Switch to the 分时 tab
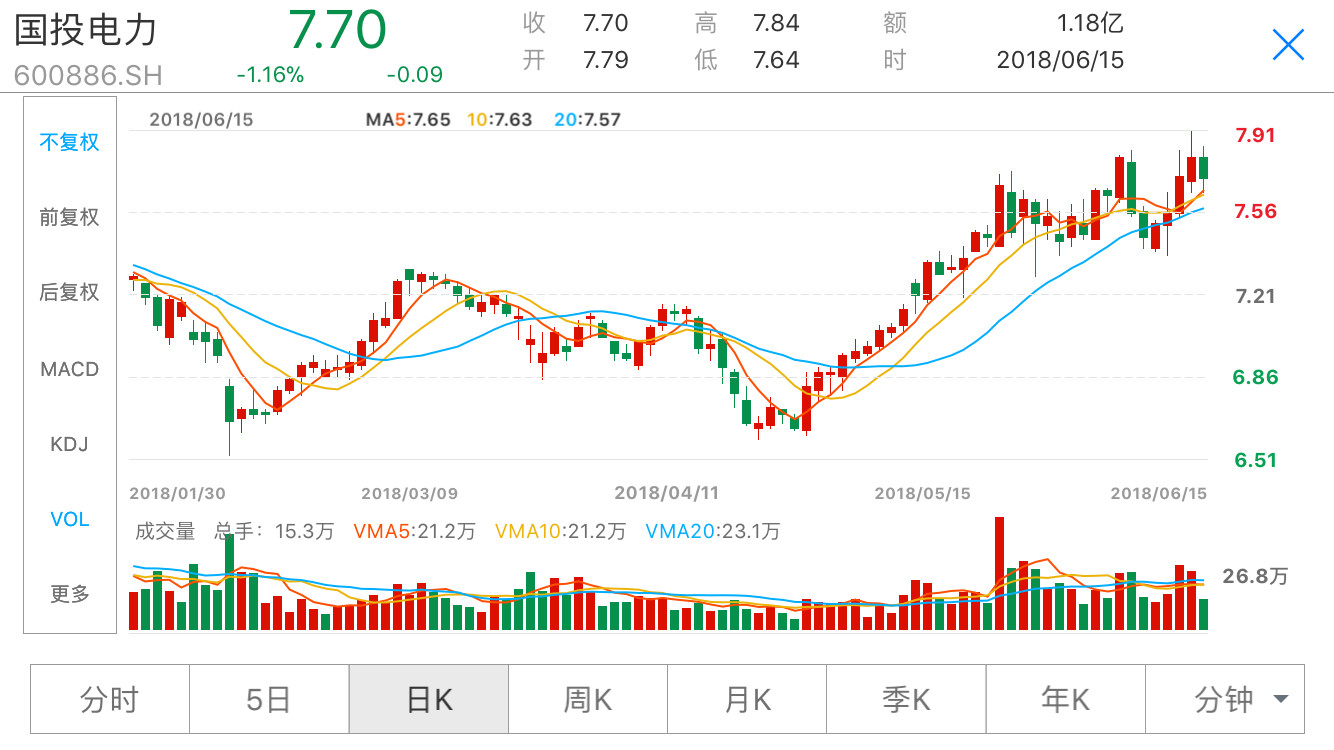The width and height of the screenshot is (1334, 750). coord(110,699)
